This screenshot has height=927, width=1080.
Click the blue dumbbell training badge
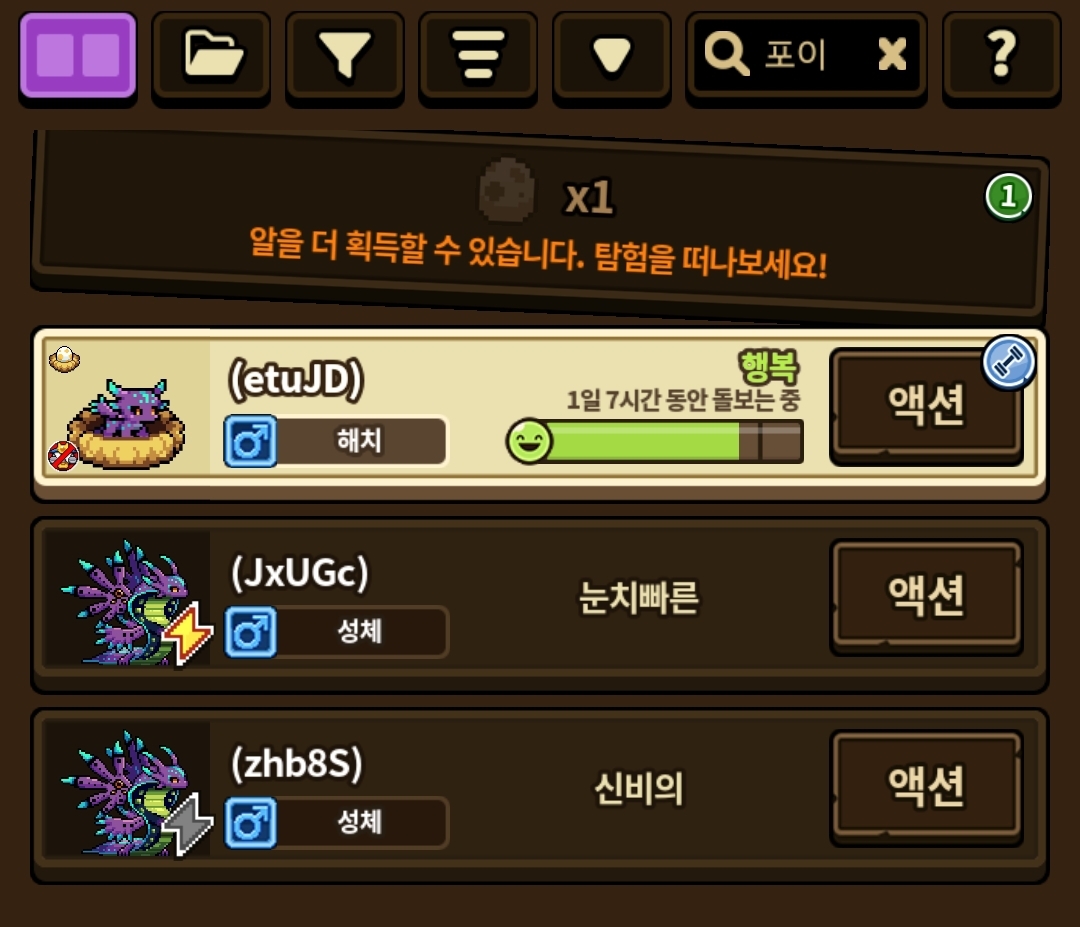1008,362
